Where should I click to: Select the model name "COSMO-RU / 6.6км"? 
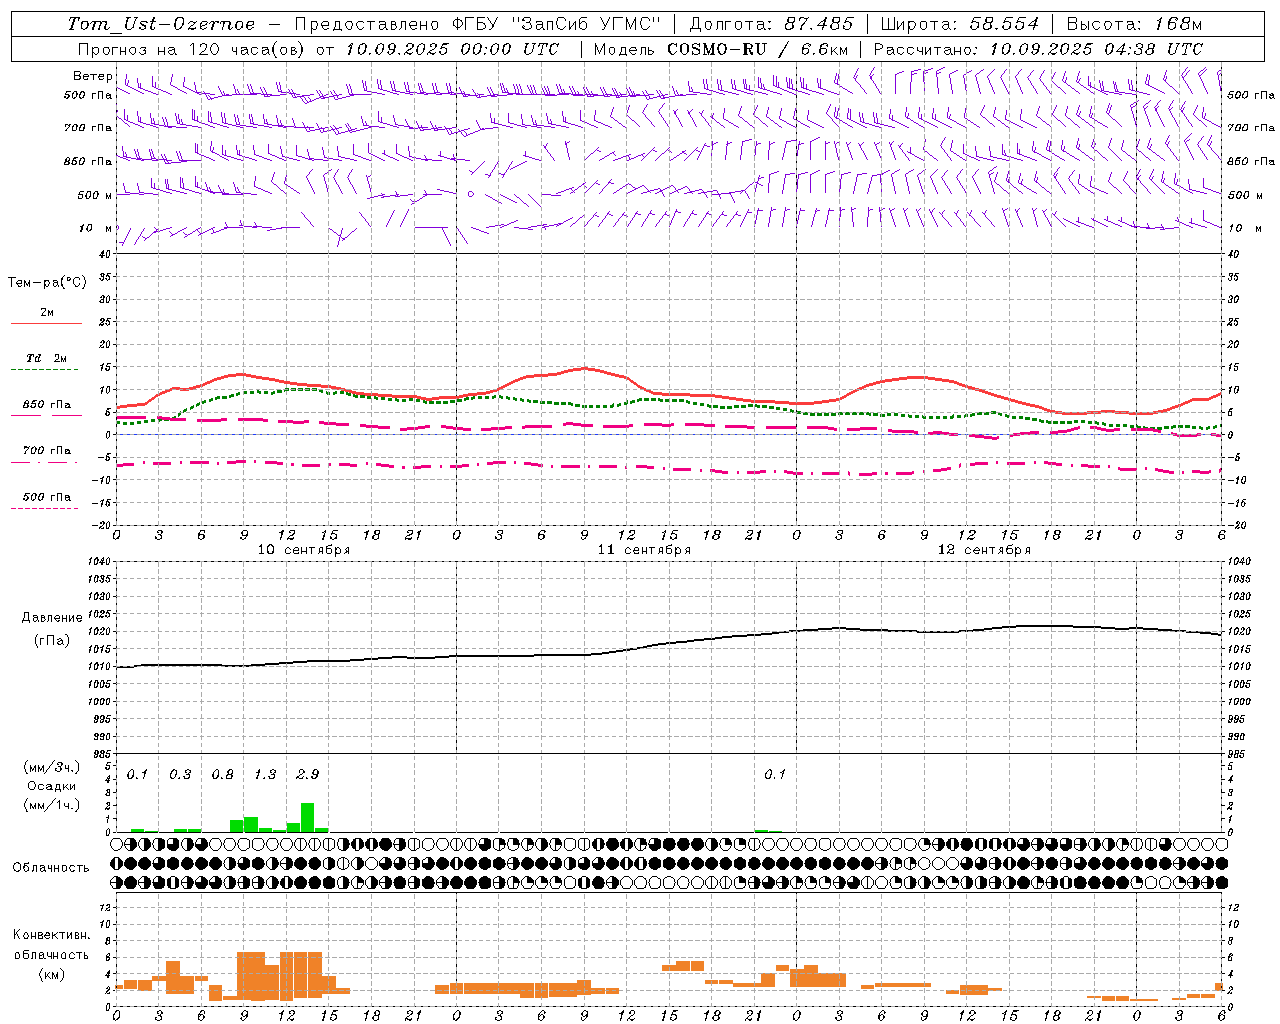758,49
